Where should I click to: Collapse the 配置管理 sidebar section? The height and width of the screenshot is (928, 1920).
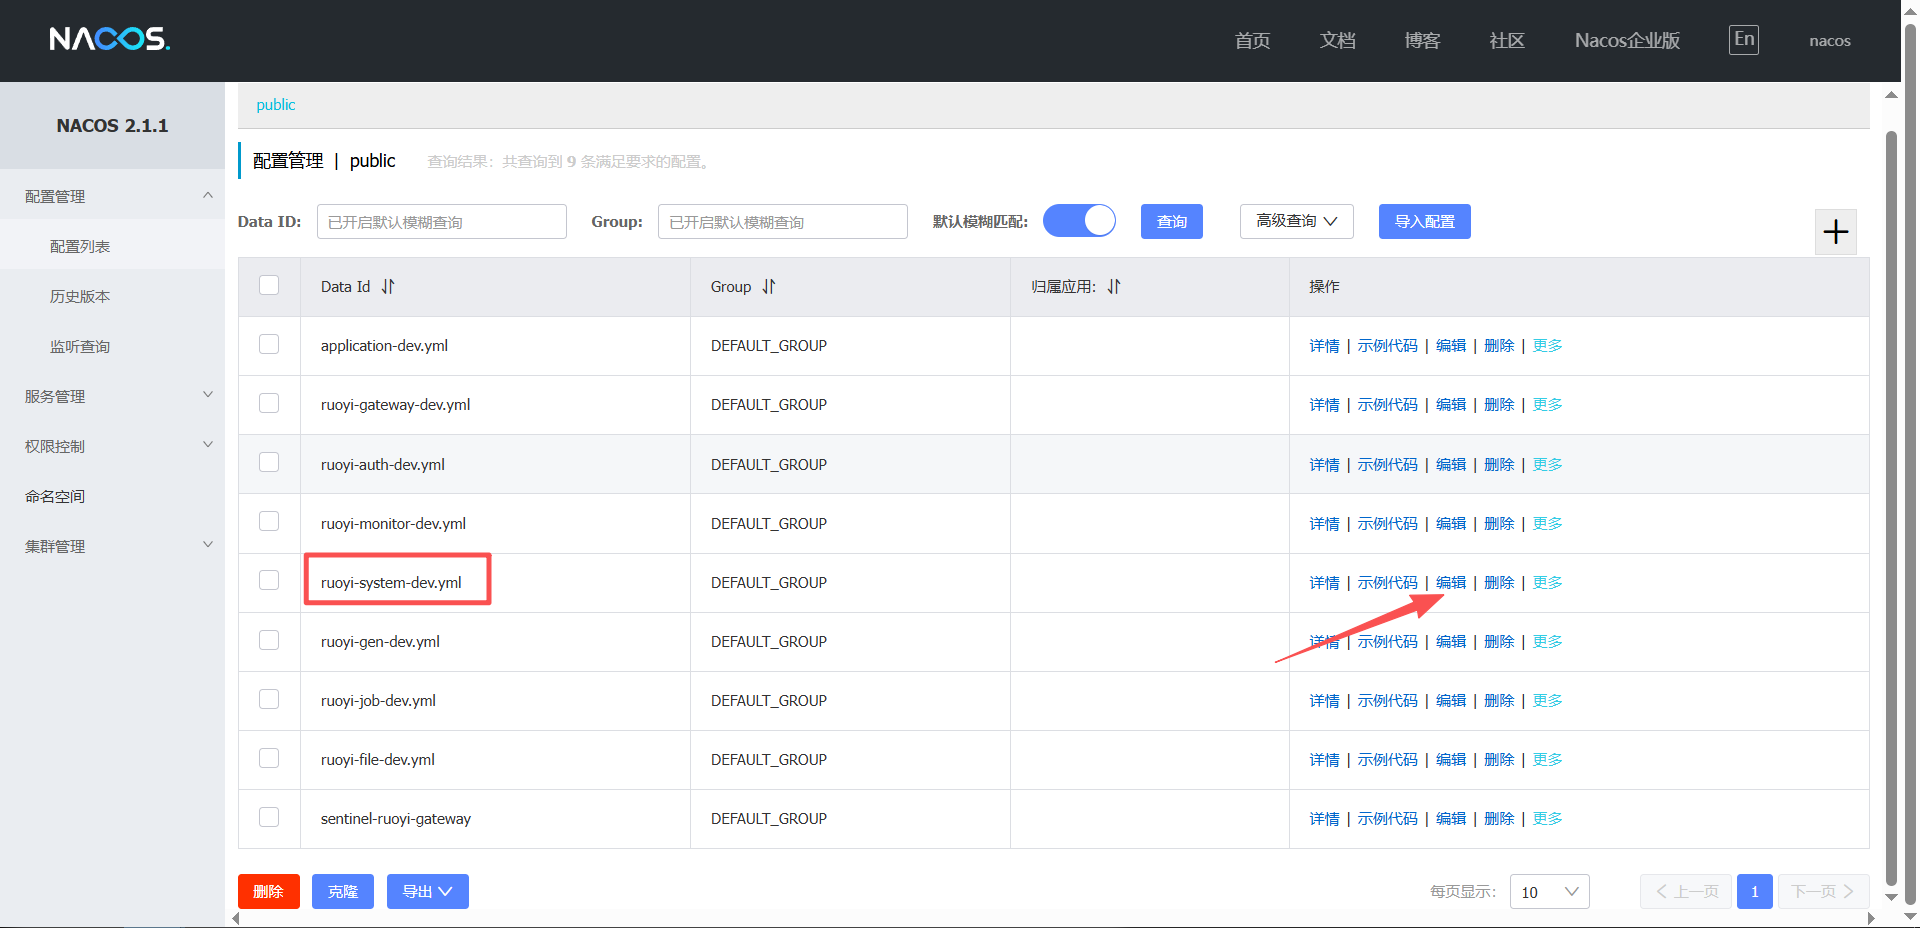pos(112,196)
